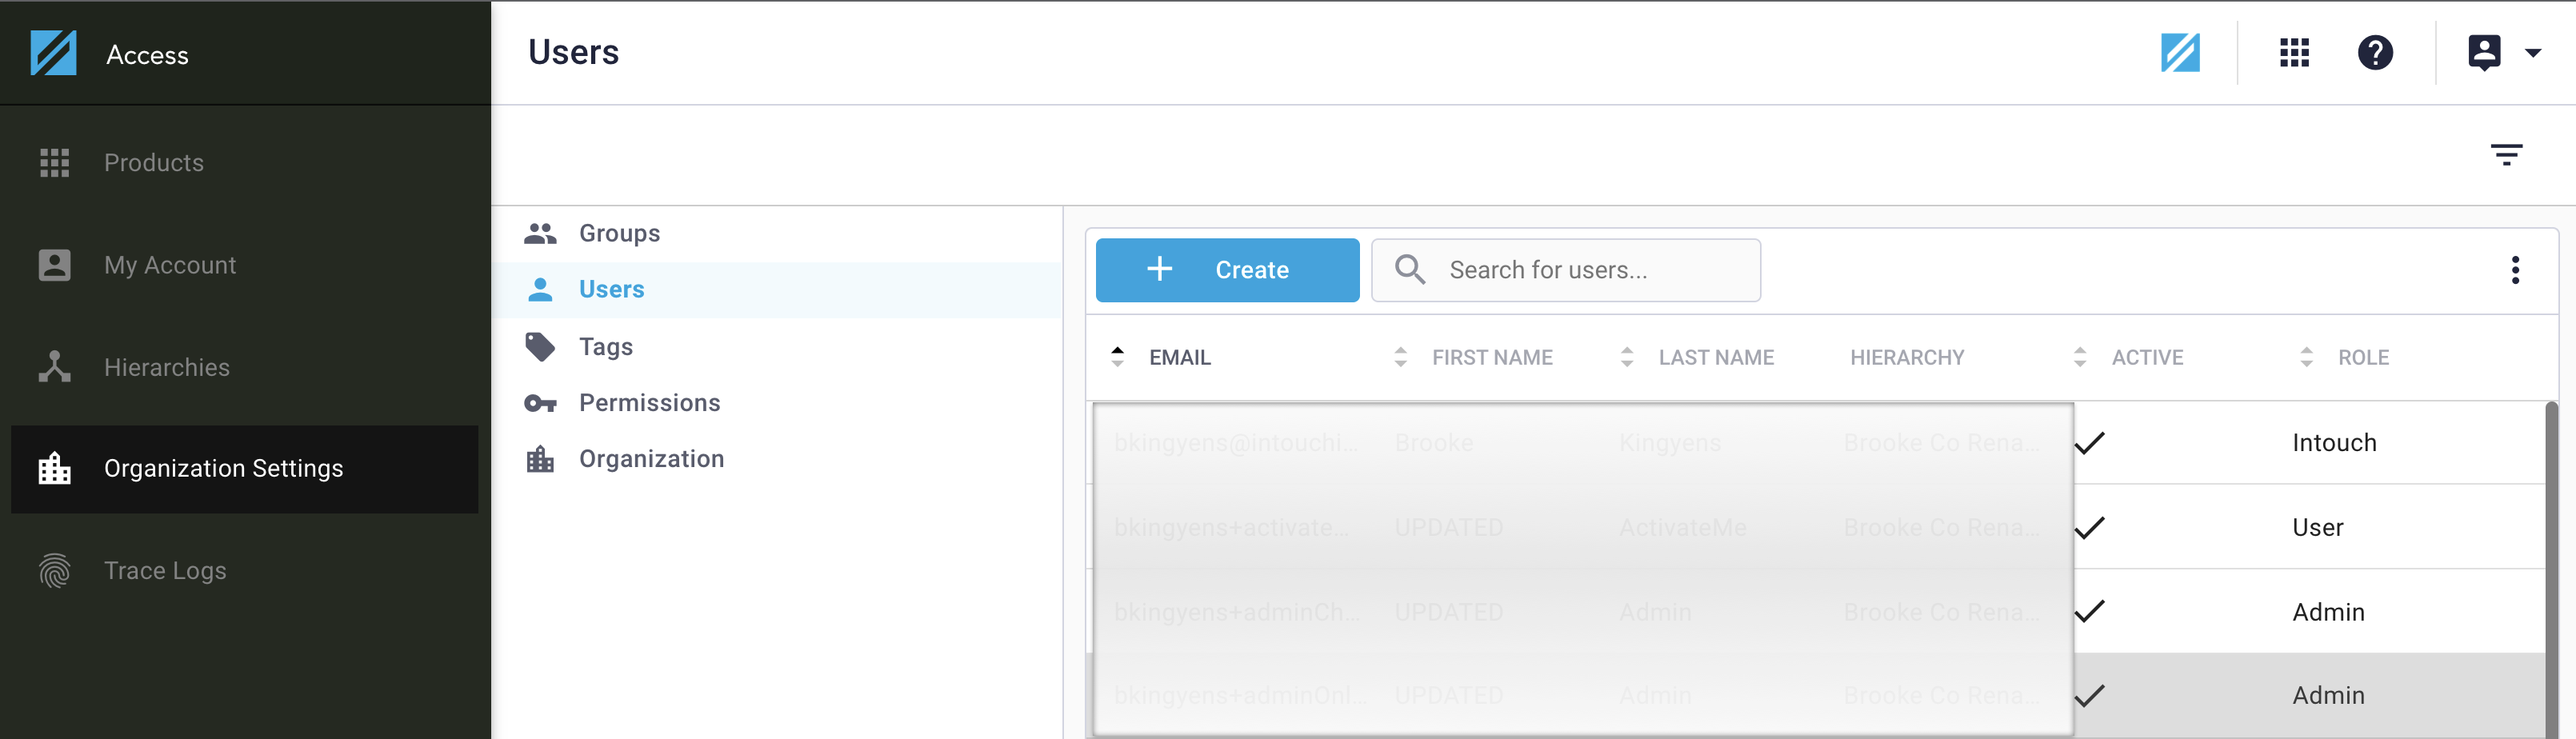Screen dimensions: 2576x739
Task: Open the user profile icon in the top bar
Action: point(2484,53)
